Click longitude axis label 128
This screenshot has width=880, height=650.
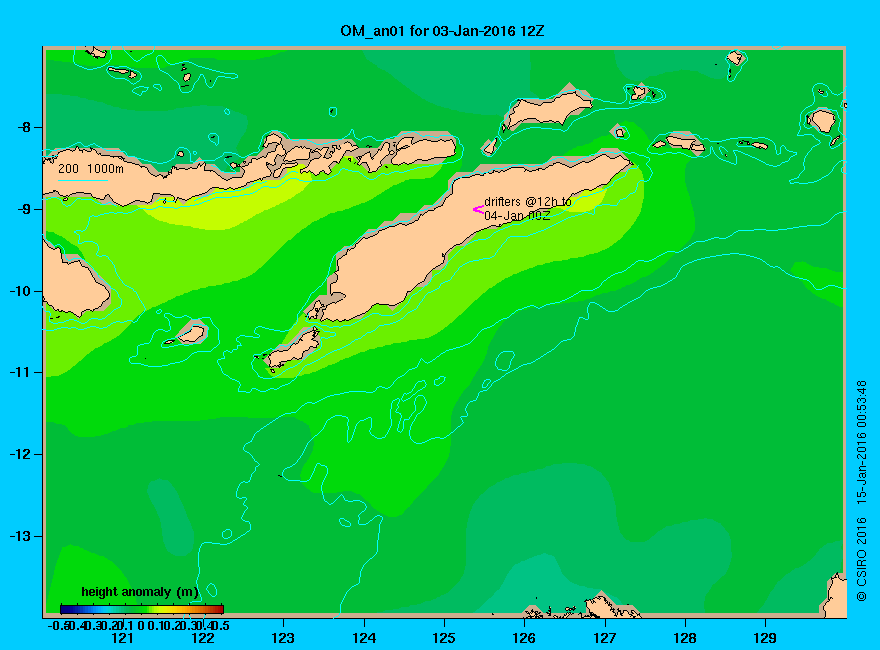[x=685, y=638]
